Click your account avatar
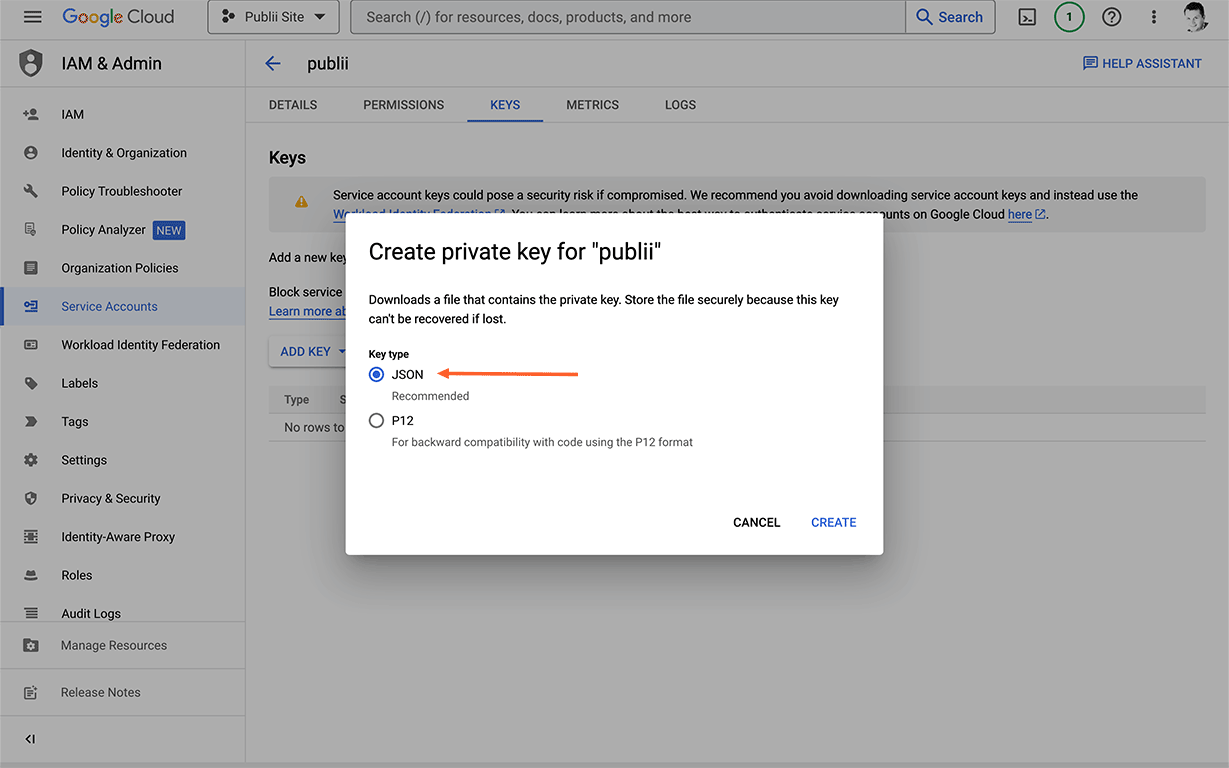1229x768 pixels. coord(1196,16)
